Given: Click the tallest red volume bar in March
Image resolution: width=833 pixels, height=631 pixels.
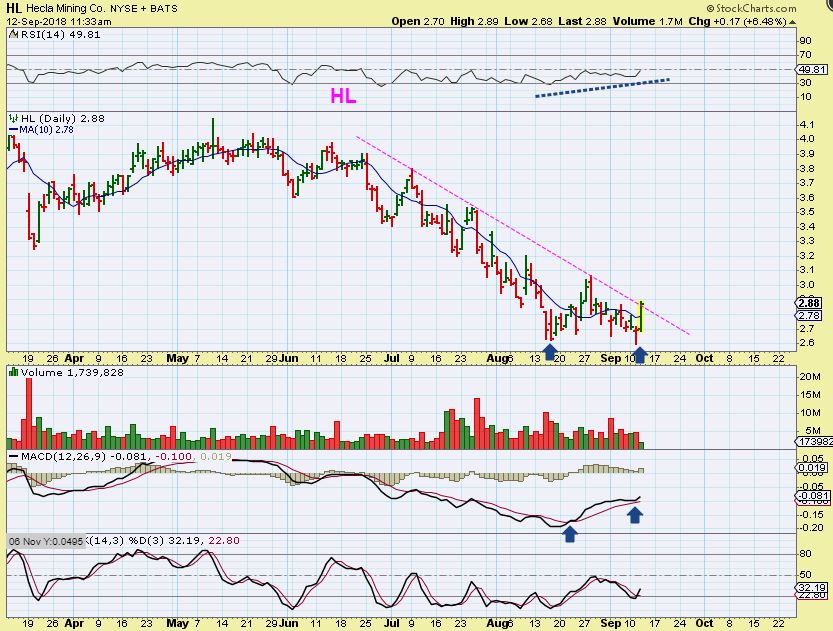Looking at the screenshot, I should click(29, 413).
